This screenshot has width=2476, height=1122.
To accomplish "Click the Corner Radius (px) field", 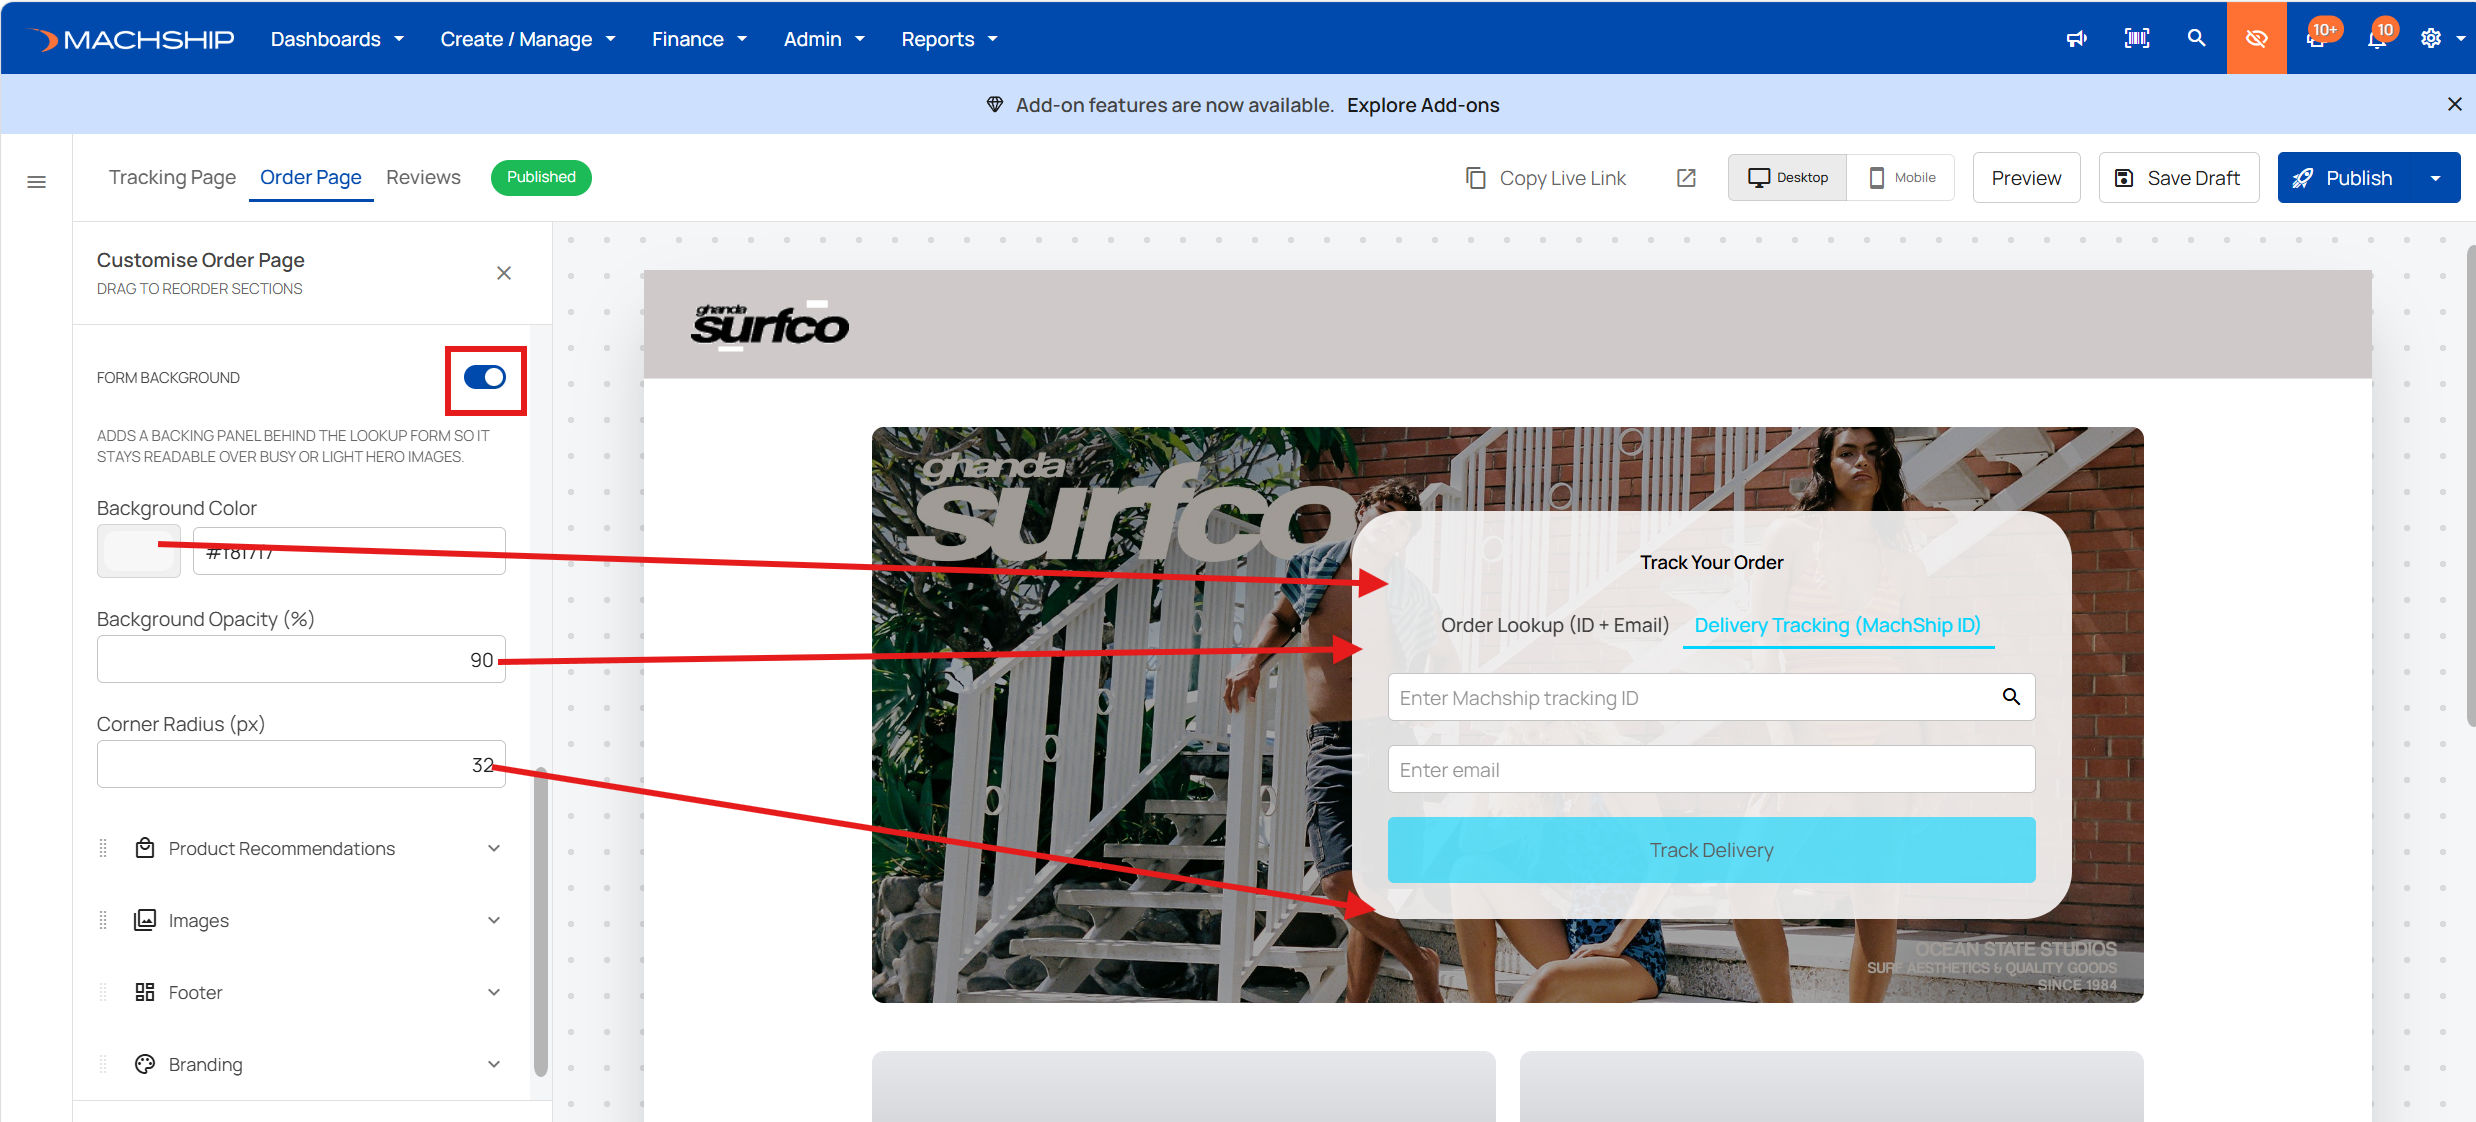I will coord(301,764).
